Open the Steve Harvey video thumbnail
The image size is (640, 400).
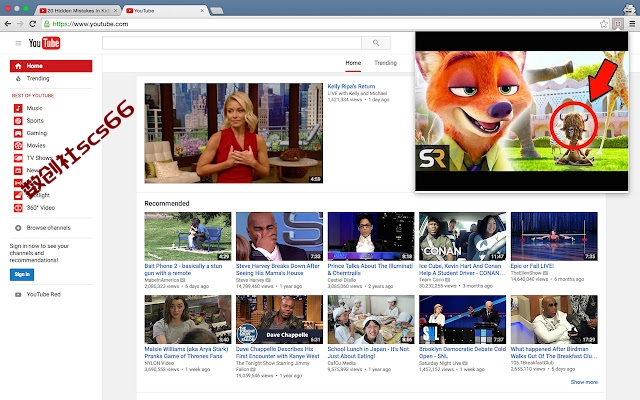tap(279, 236)
